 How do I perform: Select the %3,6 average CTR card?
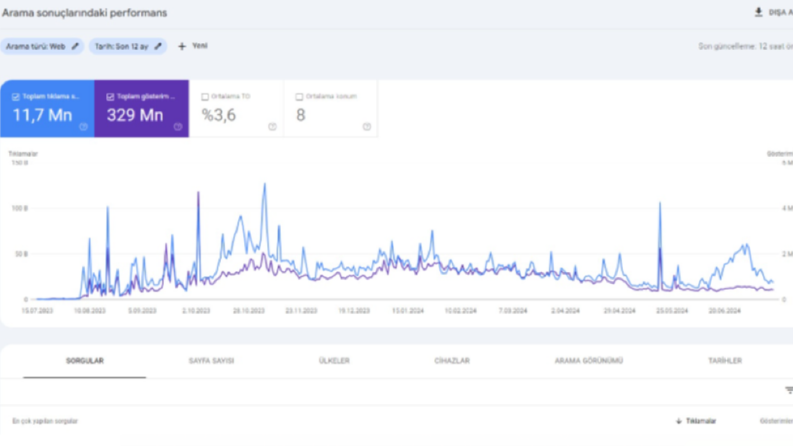(236, 108)
